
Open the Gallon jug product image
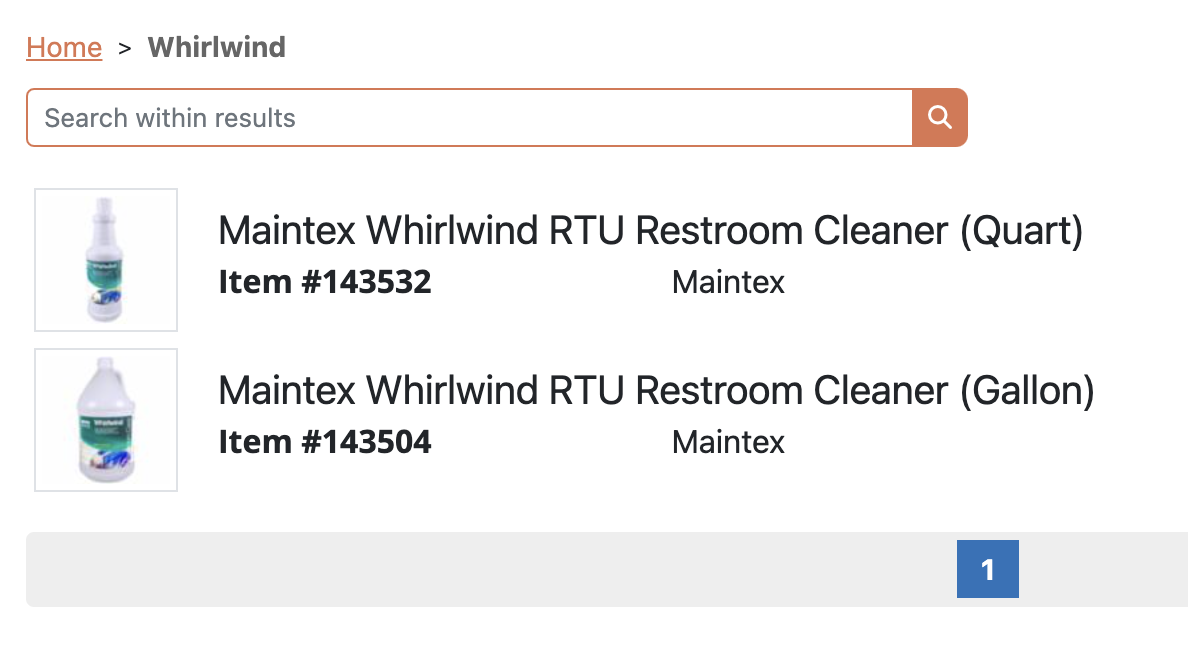pos(106,420)
